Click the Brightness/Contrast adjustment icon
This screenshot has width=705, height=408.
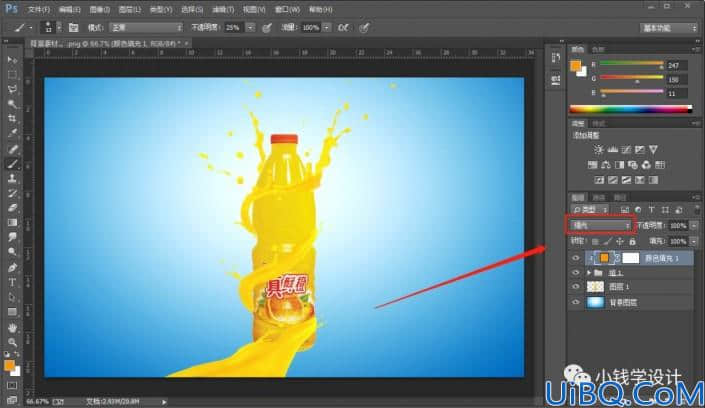click(598, 150)
